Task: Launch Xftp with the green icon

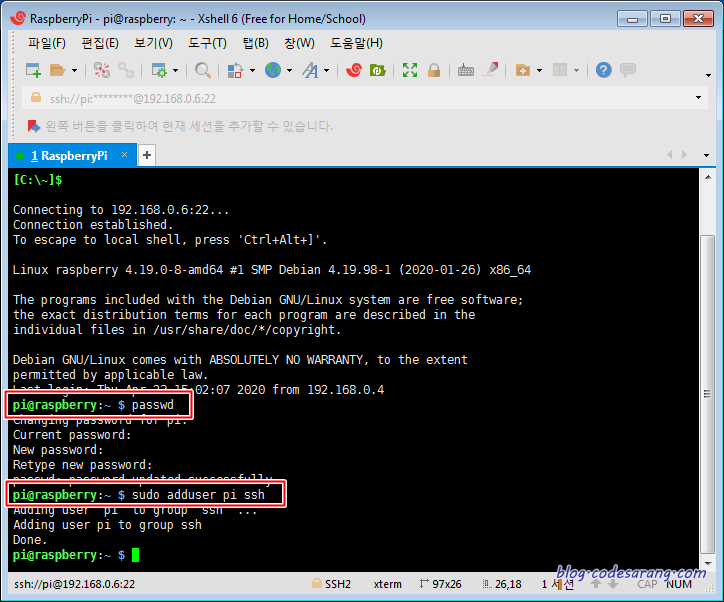Action: (x=378, y=70)
